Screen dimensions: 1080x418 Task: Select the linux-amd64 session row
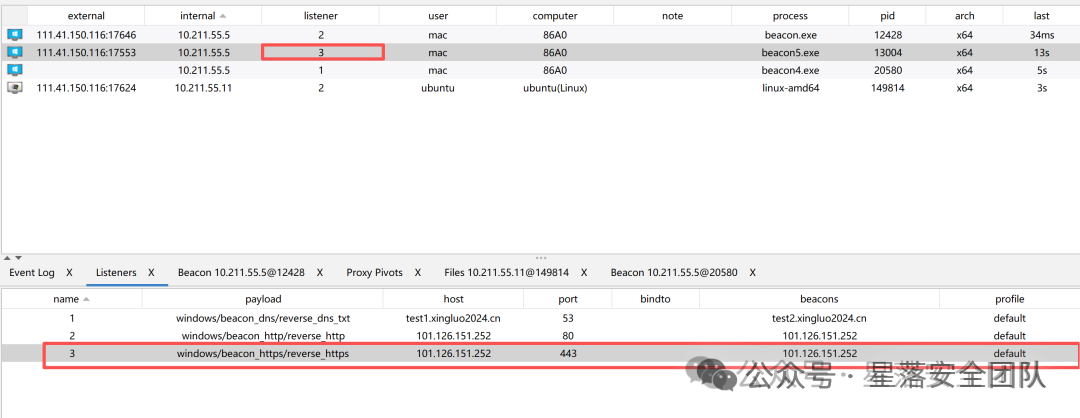[x=539, y=87]
